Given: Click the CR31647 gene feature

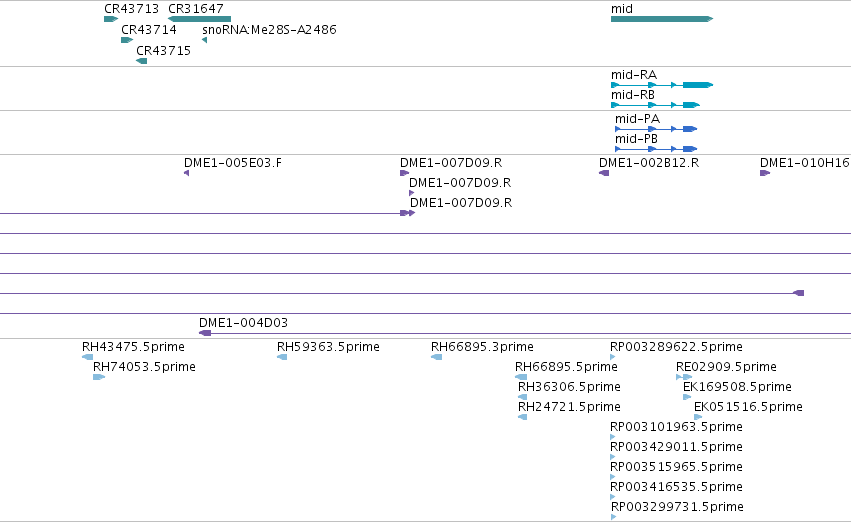Looking at the screenshot, I should 199,19.
